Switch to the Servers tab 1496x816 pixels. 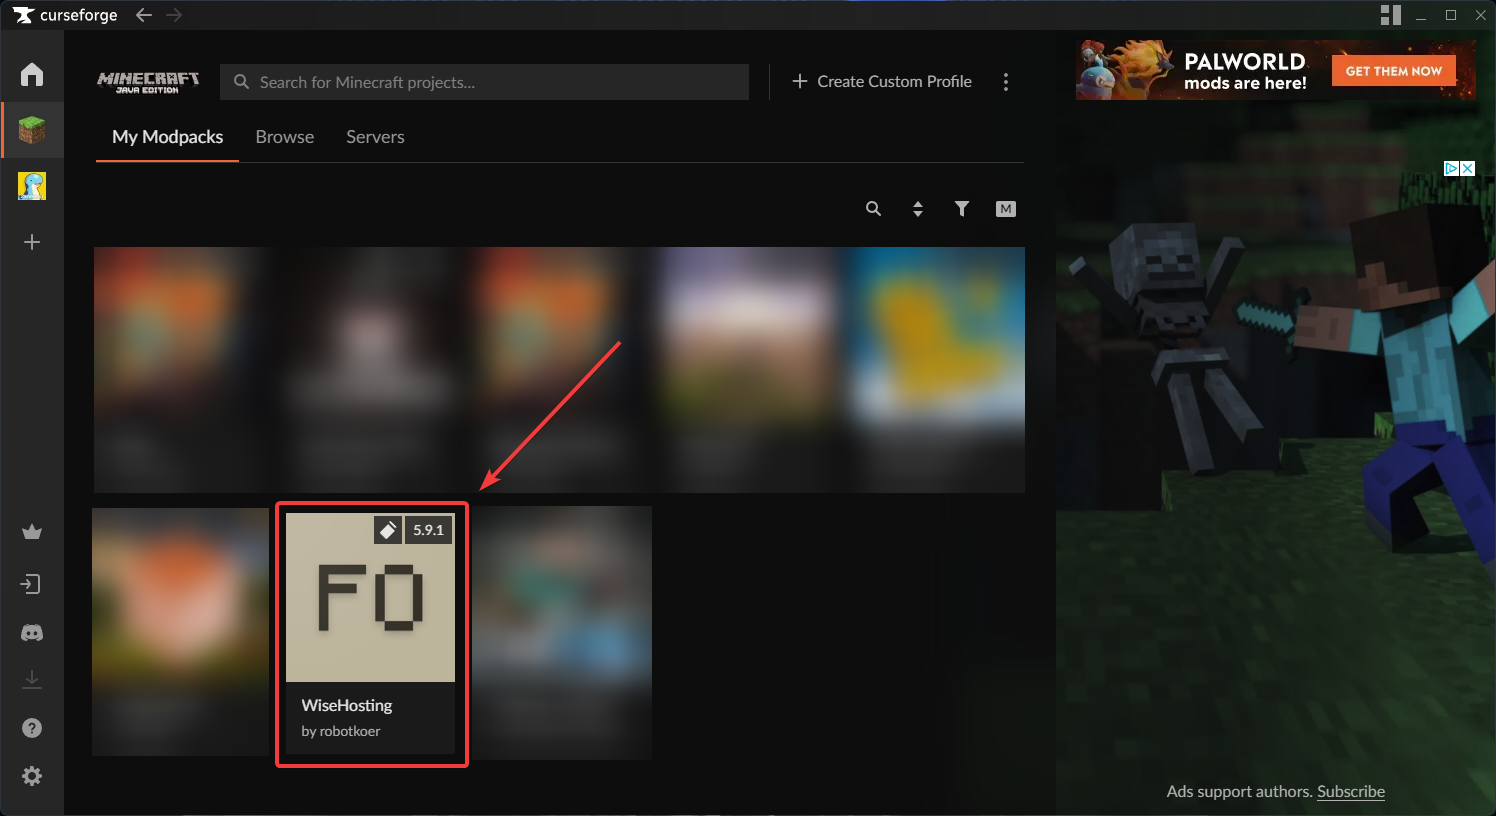pyautogui.click(x=375, y=137)
